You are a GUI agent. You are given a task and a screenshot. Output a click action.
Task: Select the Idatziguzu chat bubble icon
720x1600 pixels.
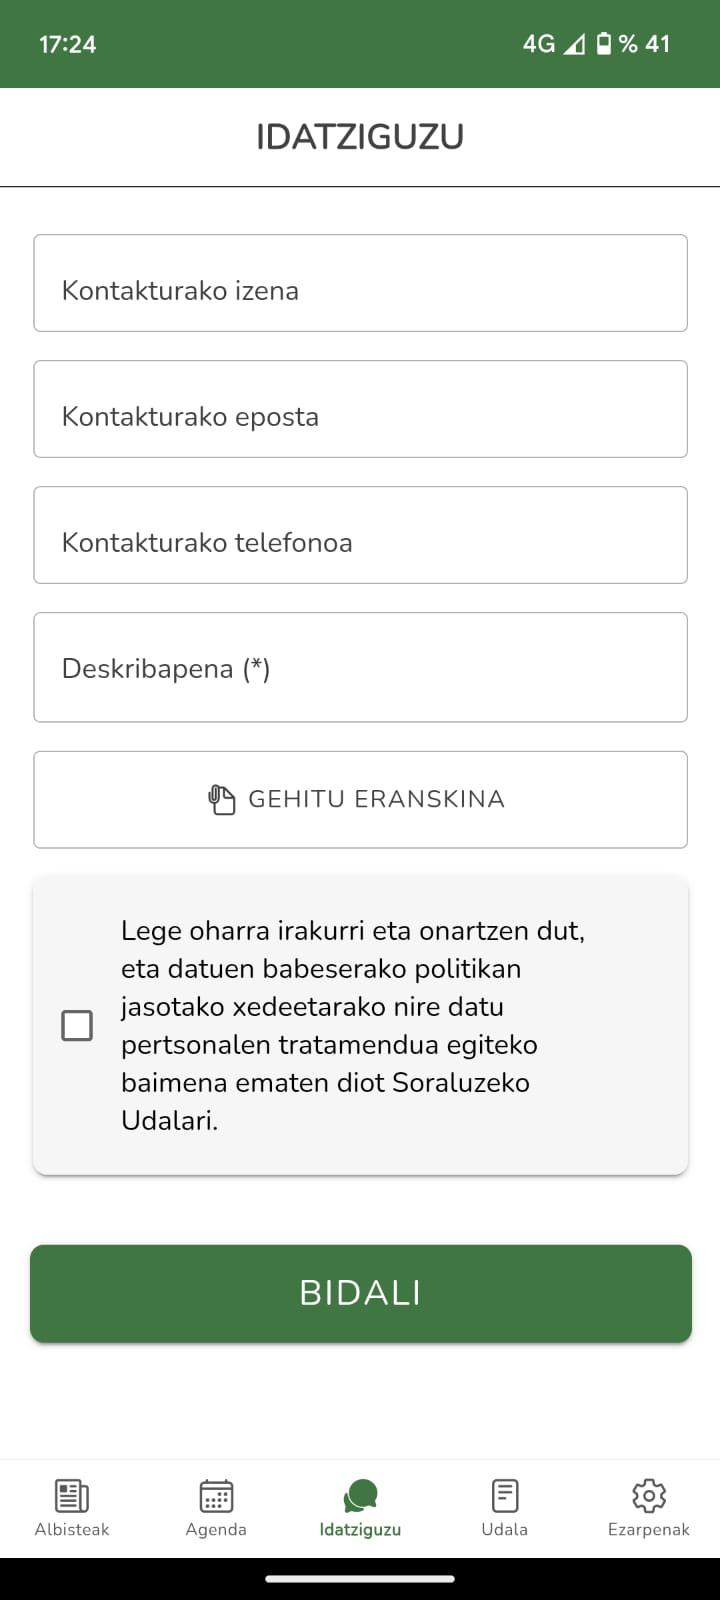(360, 1496)
